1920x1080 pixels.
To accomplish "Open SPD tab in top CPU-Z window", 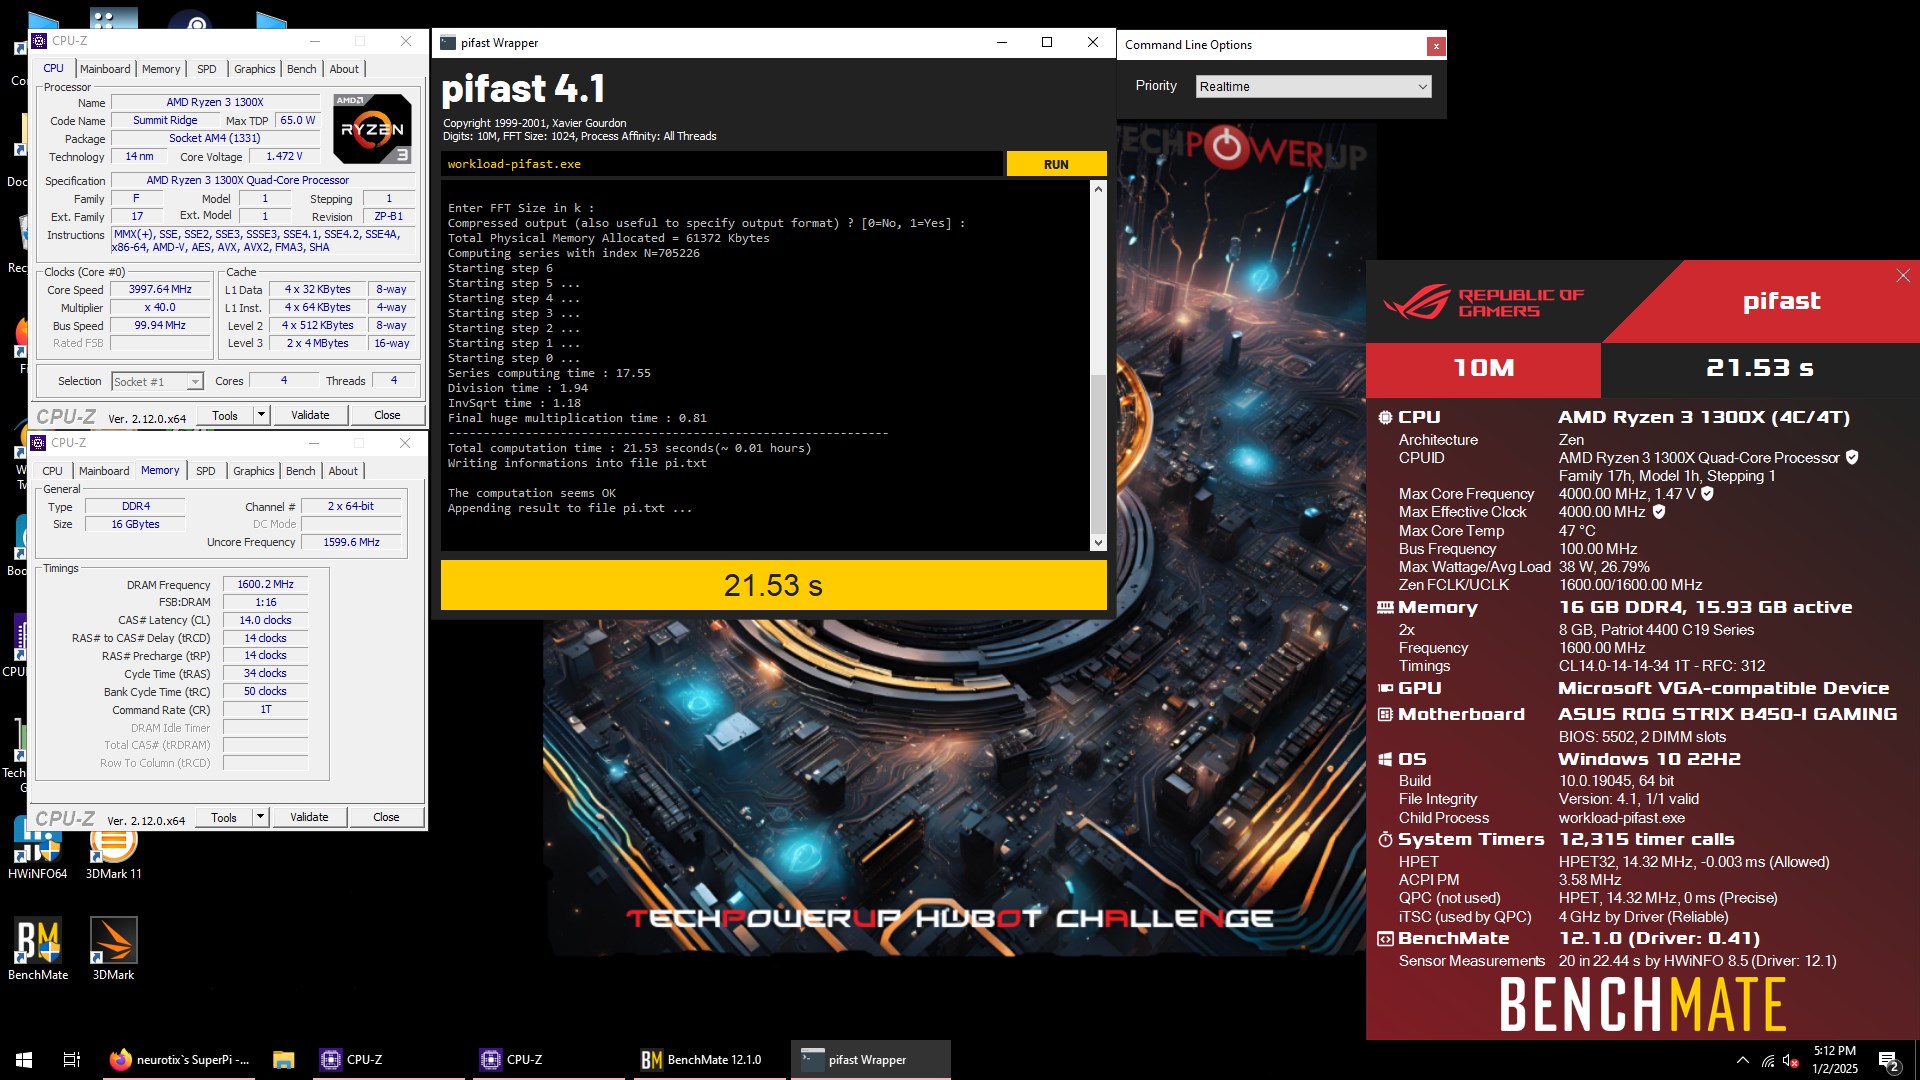I will (206, 69).
